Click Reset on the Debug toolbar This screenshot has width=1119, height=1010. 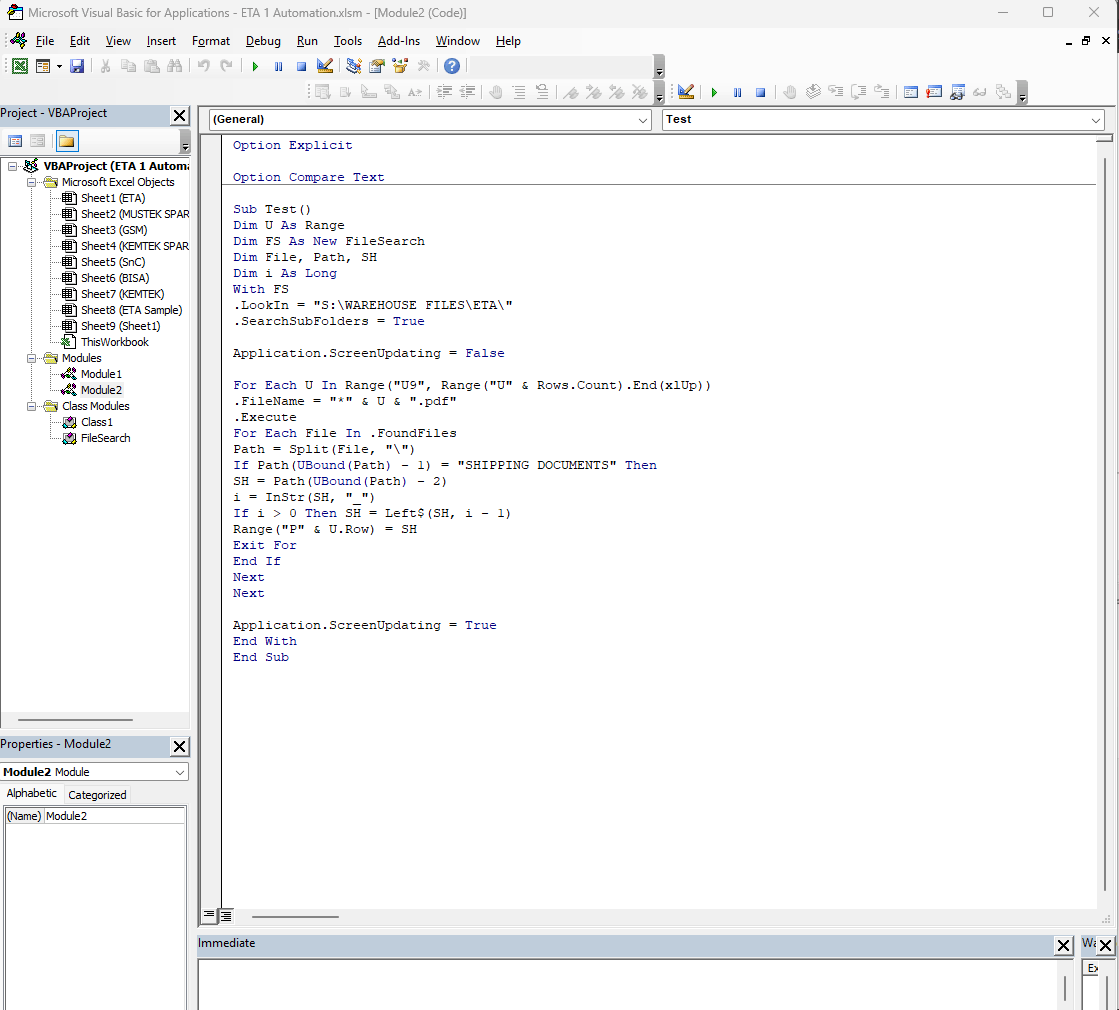[x=760, y=92]
